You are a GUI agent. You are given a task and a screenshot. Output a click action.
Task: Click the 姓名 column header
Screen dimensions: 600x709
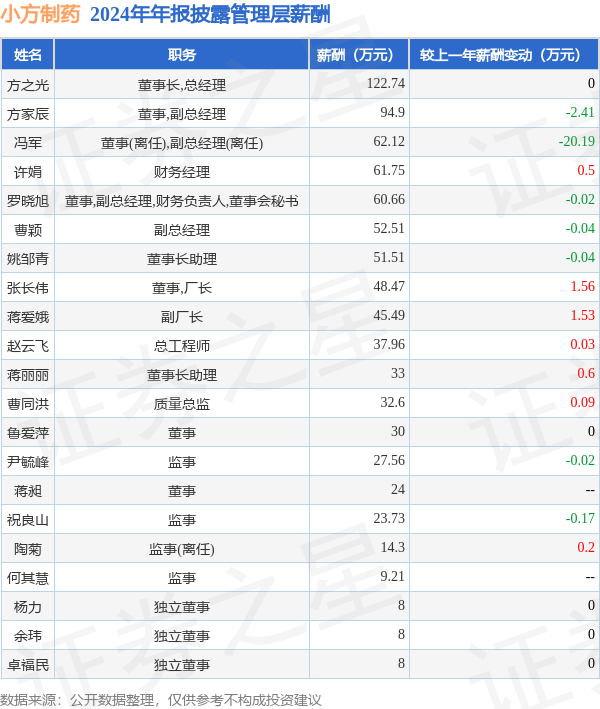pos(28,55)
